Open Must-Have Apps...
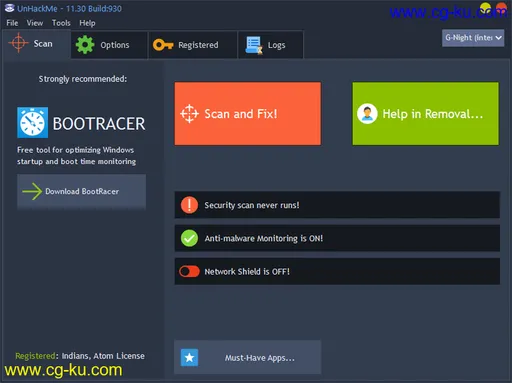Viewport: 512px width, 383px height. 248,357
